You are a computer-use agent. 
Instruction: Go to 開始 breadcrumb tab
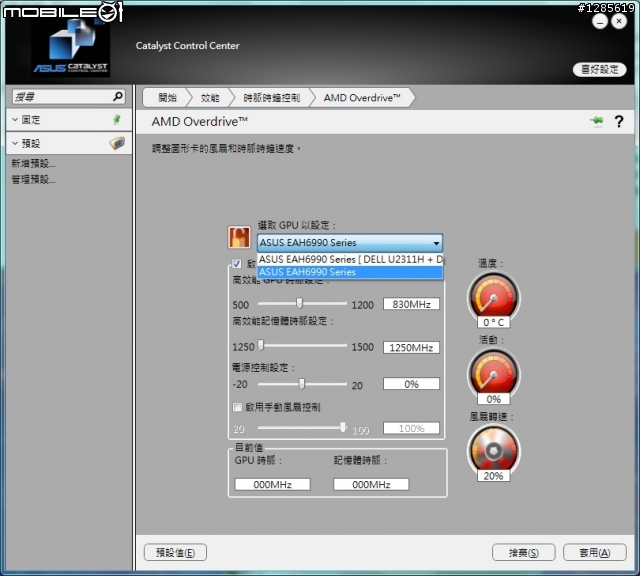click(x=167, y=98)
